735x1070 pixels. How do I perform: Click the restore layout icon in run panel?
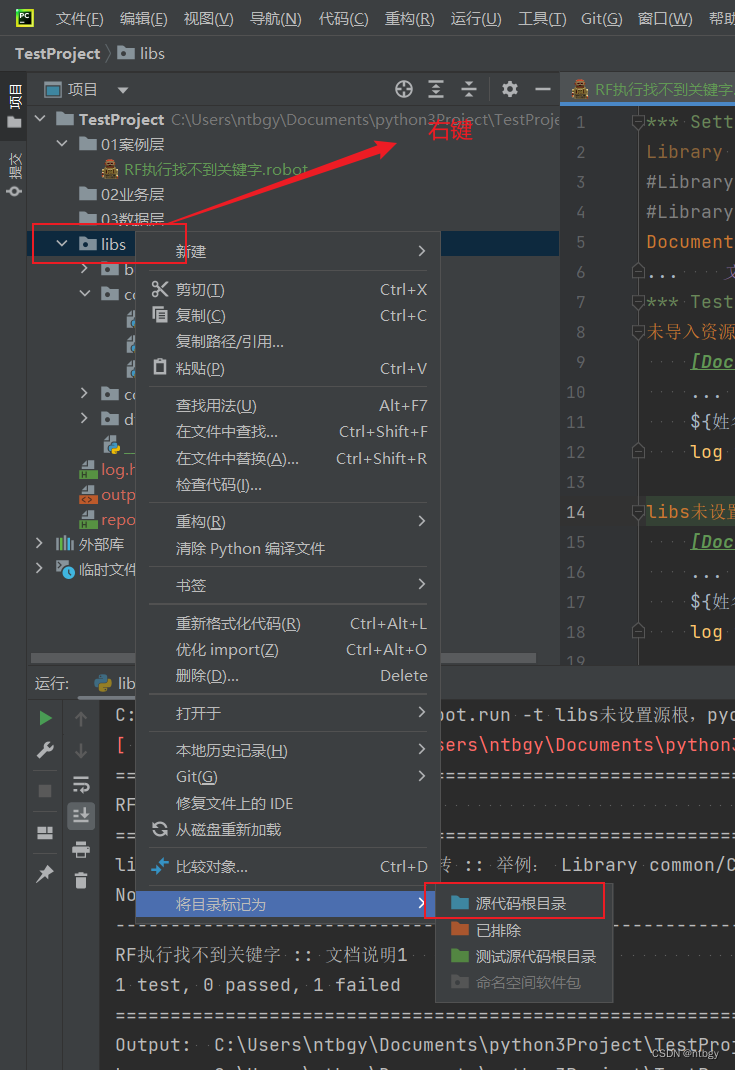[x=45, y=833]
